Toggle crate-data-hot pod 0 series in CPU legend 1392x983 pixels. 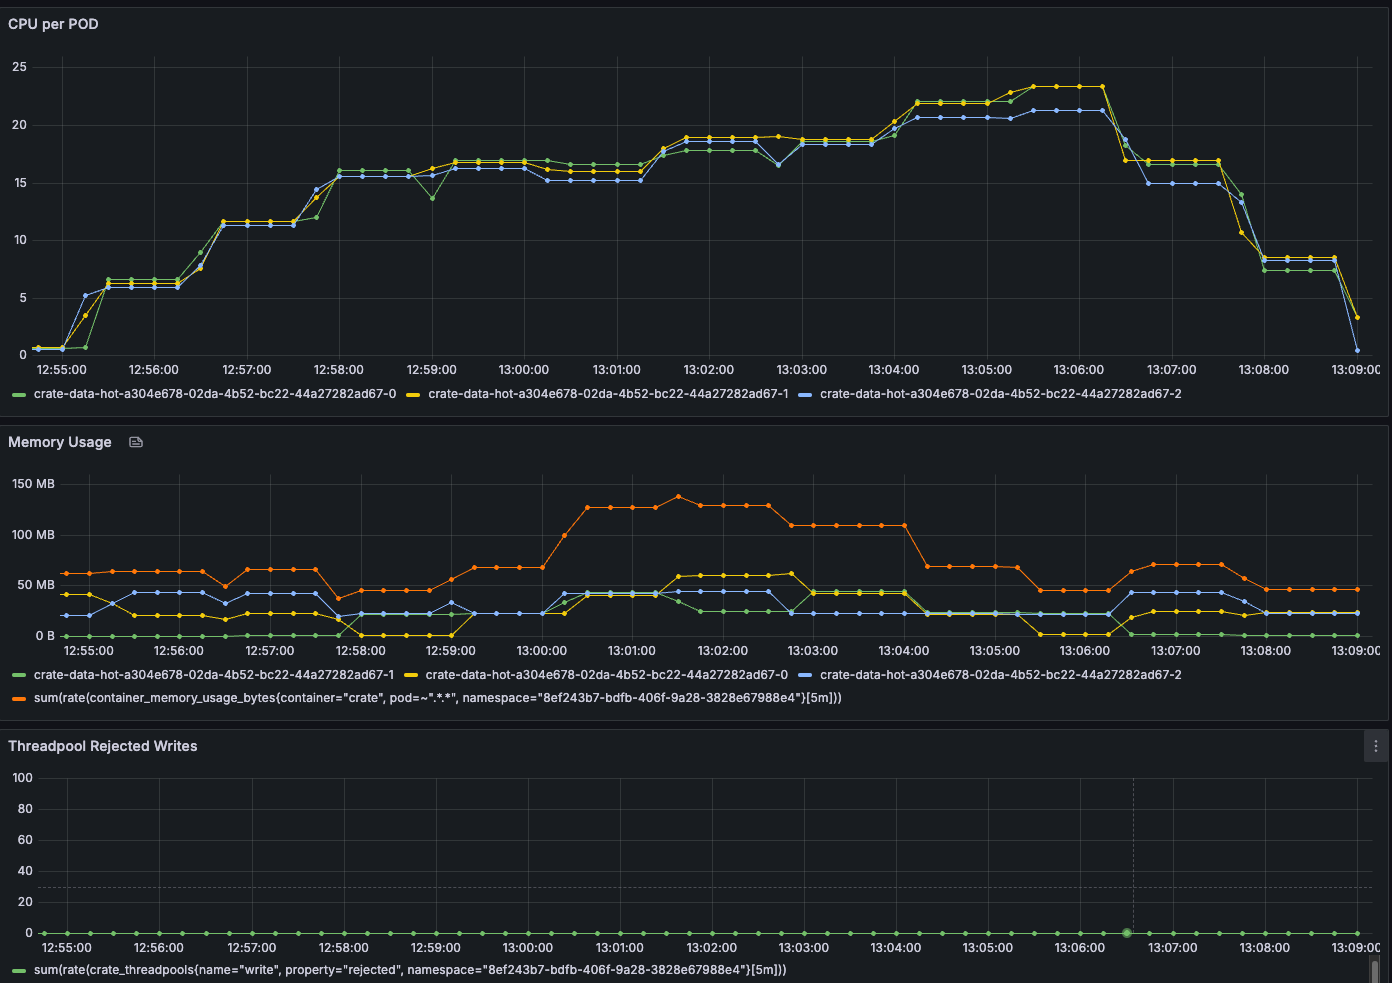(x=214, y=394)
